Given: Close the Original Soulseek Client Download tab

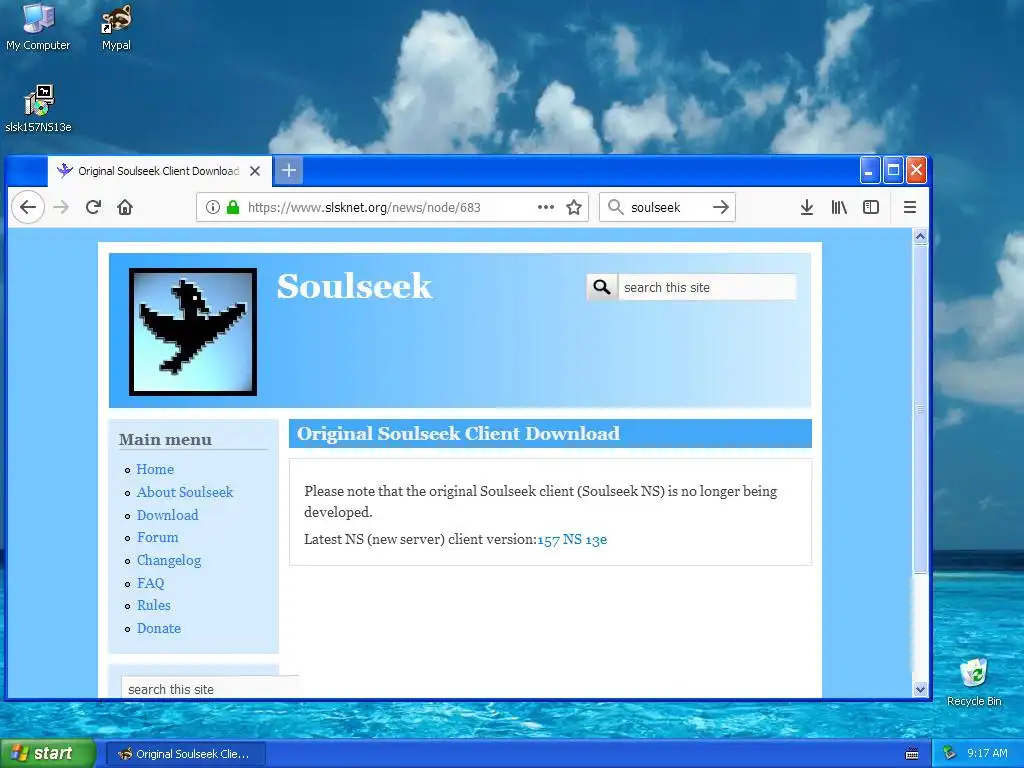Looking at the screenshot, I should tap(255, 171).
